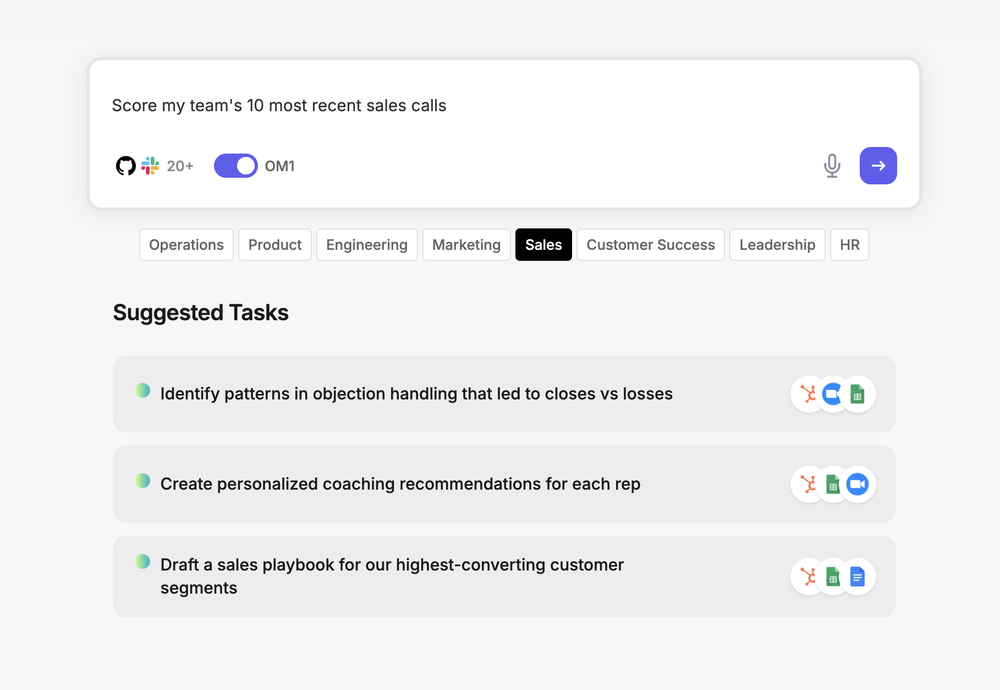
Task: Click the microphone icon for voice input
Action: (832, 166)
